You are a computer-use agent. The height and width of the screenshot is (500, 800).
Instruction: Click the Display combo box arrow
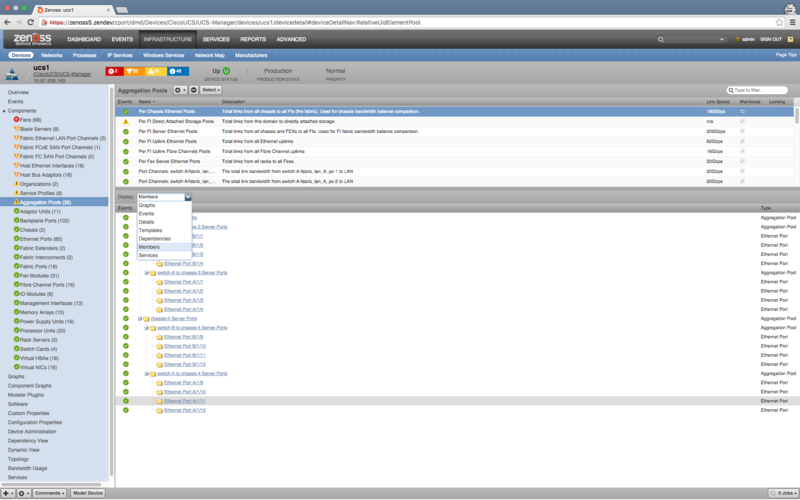[x=188, y=197]
